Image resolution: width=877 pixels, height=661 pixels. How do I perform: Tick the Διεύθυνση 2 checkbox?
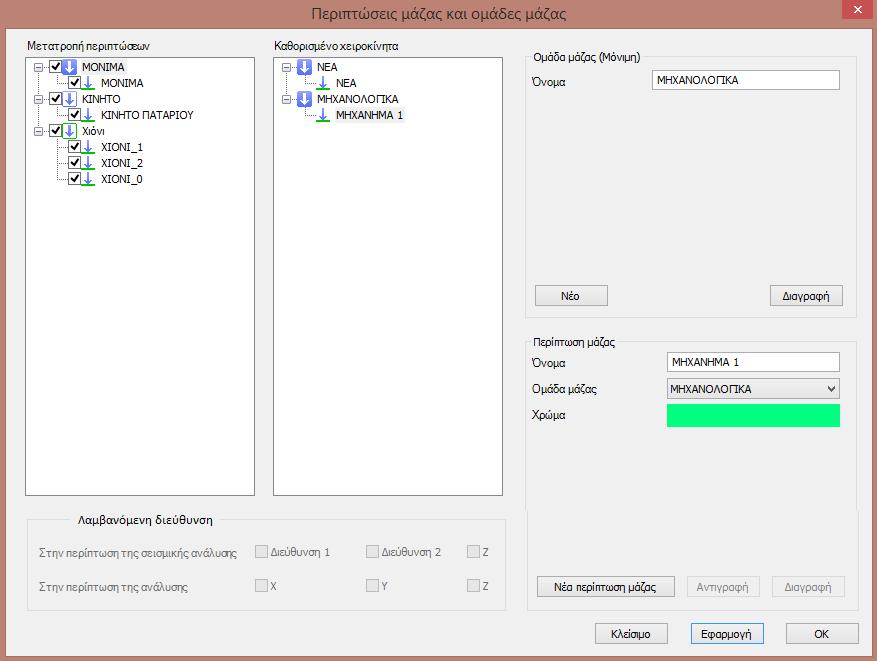[372, 552]
